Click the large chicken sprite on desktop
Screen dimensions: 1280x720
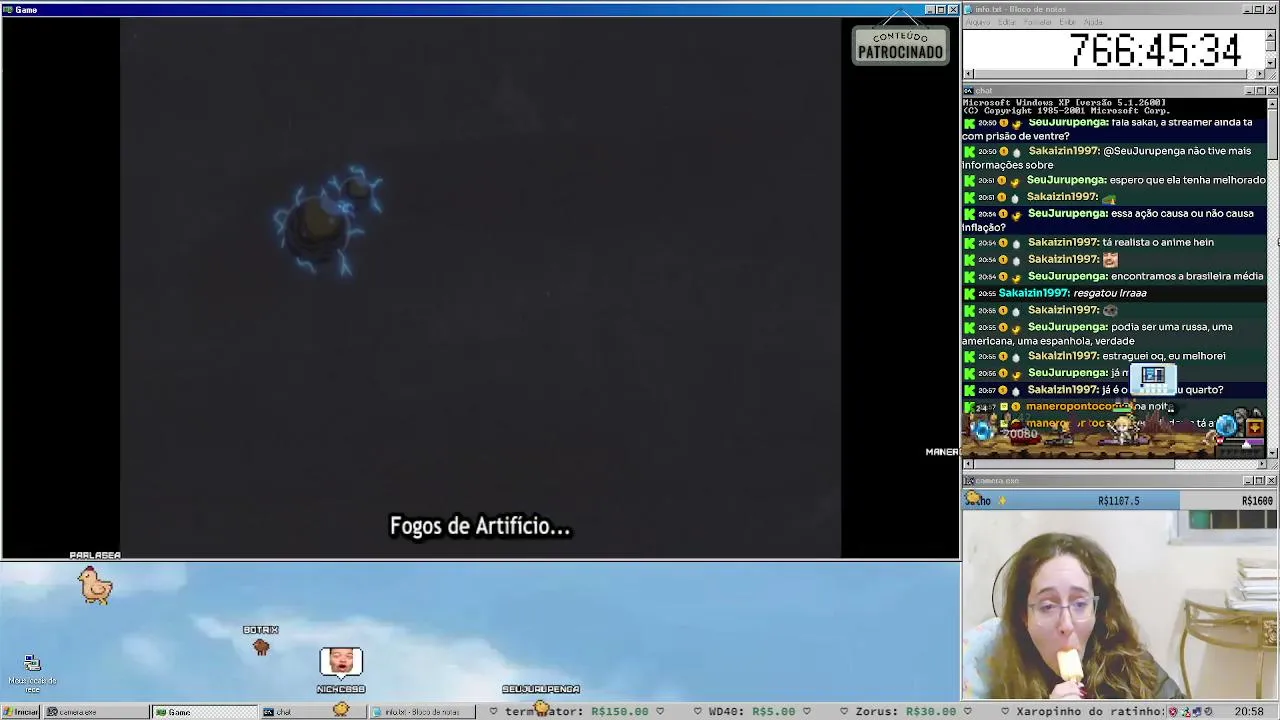(95, 585)
